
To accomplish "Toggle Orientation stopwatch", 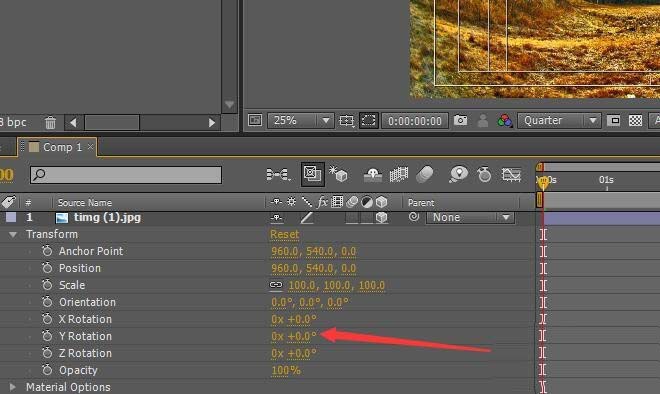I will (x=47, y=302).
